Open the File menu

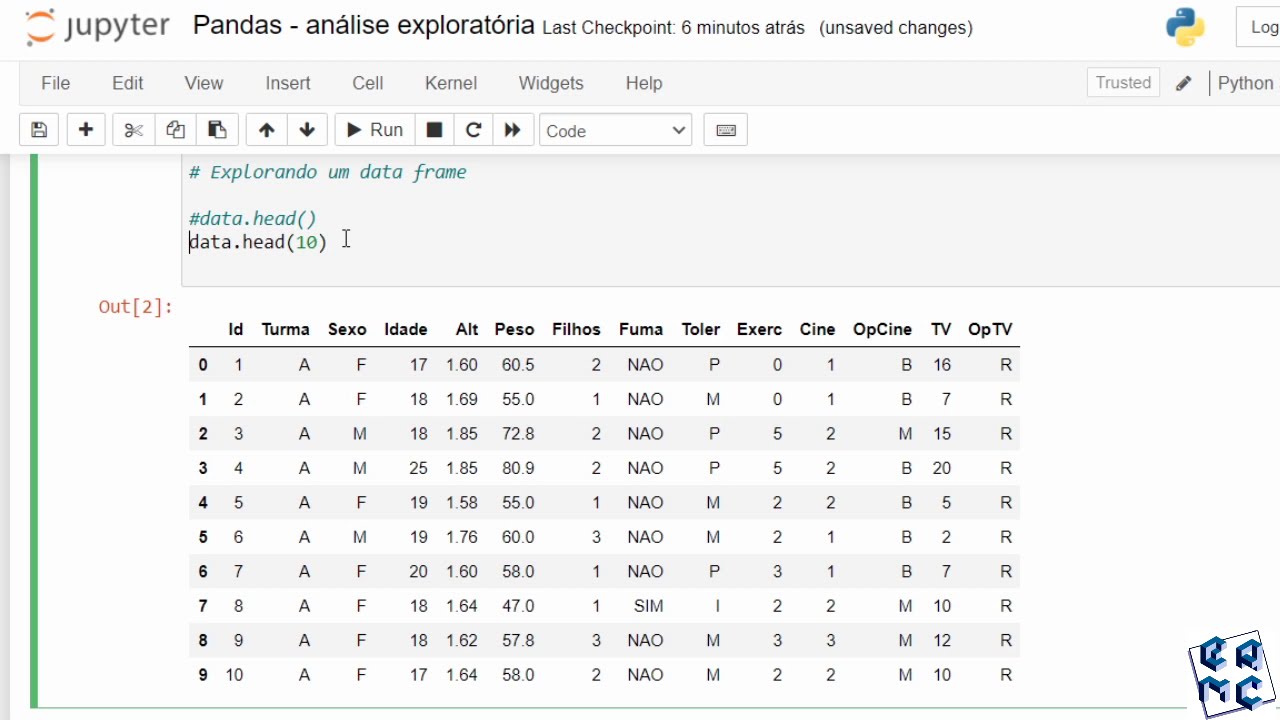pyautogui.click(x=55, y=83)
